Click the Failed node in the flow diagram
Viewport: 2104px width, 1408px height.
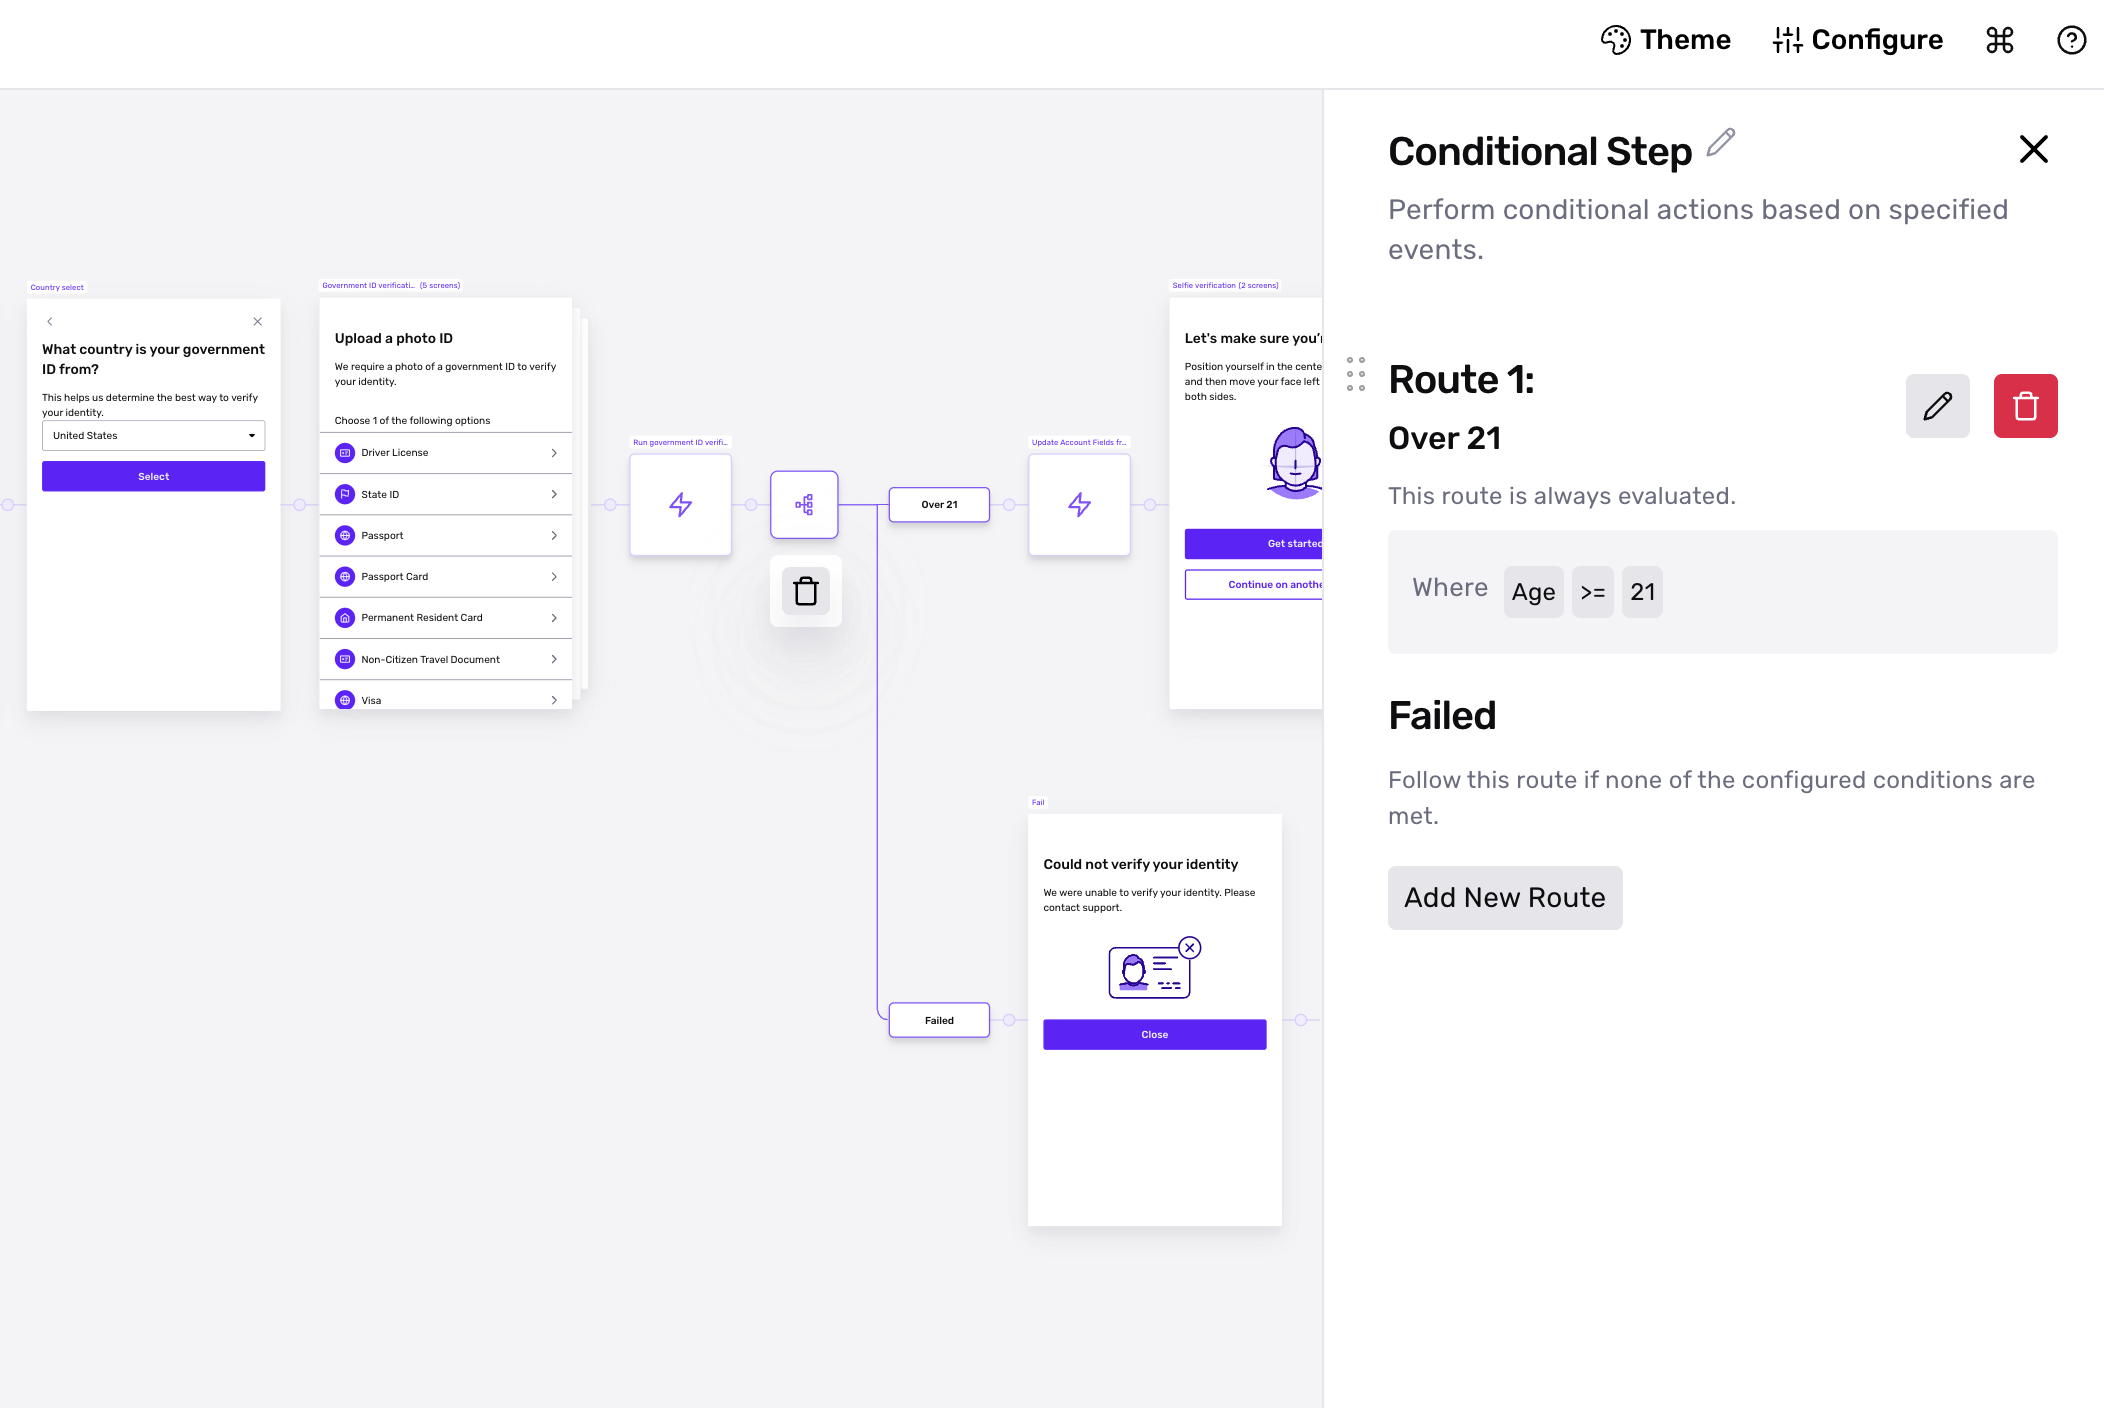click(940, 1020)
